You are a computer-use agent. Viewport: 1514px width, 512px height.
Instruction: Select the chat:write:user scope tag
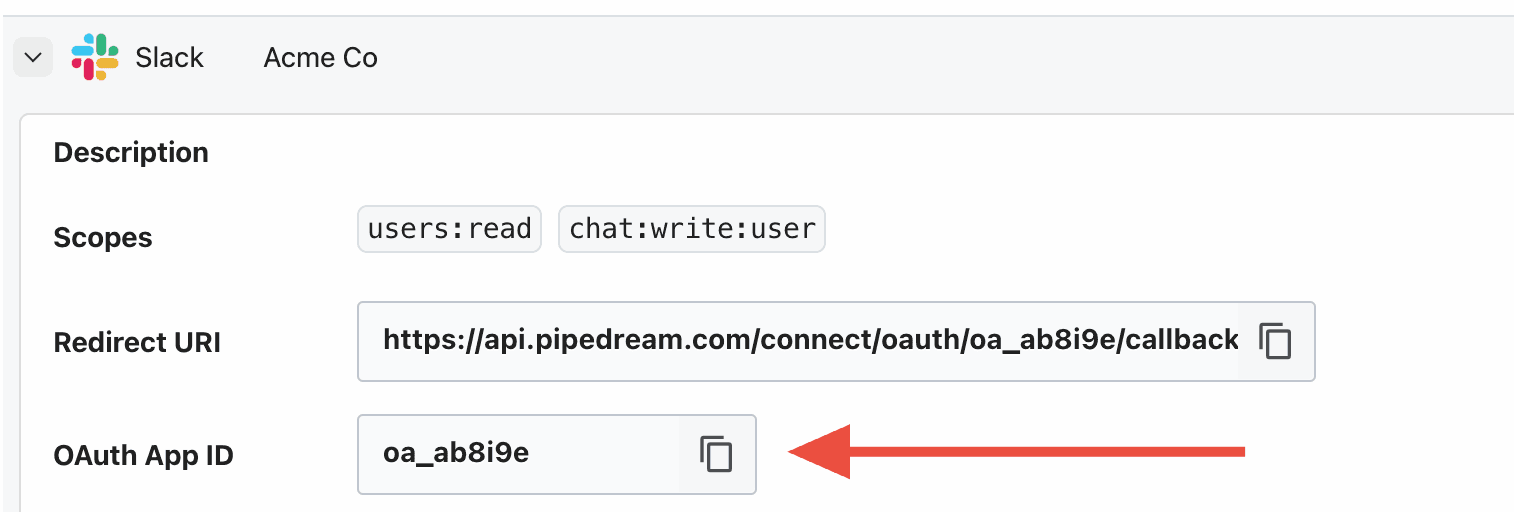click(x=692, y=229)
